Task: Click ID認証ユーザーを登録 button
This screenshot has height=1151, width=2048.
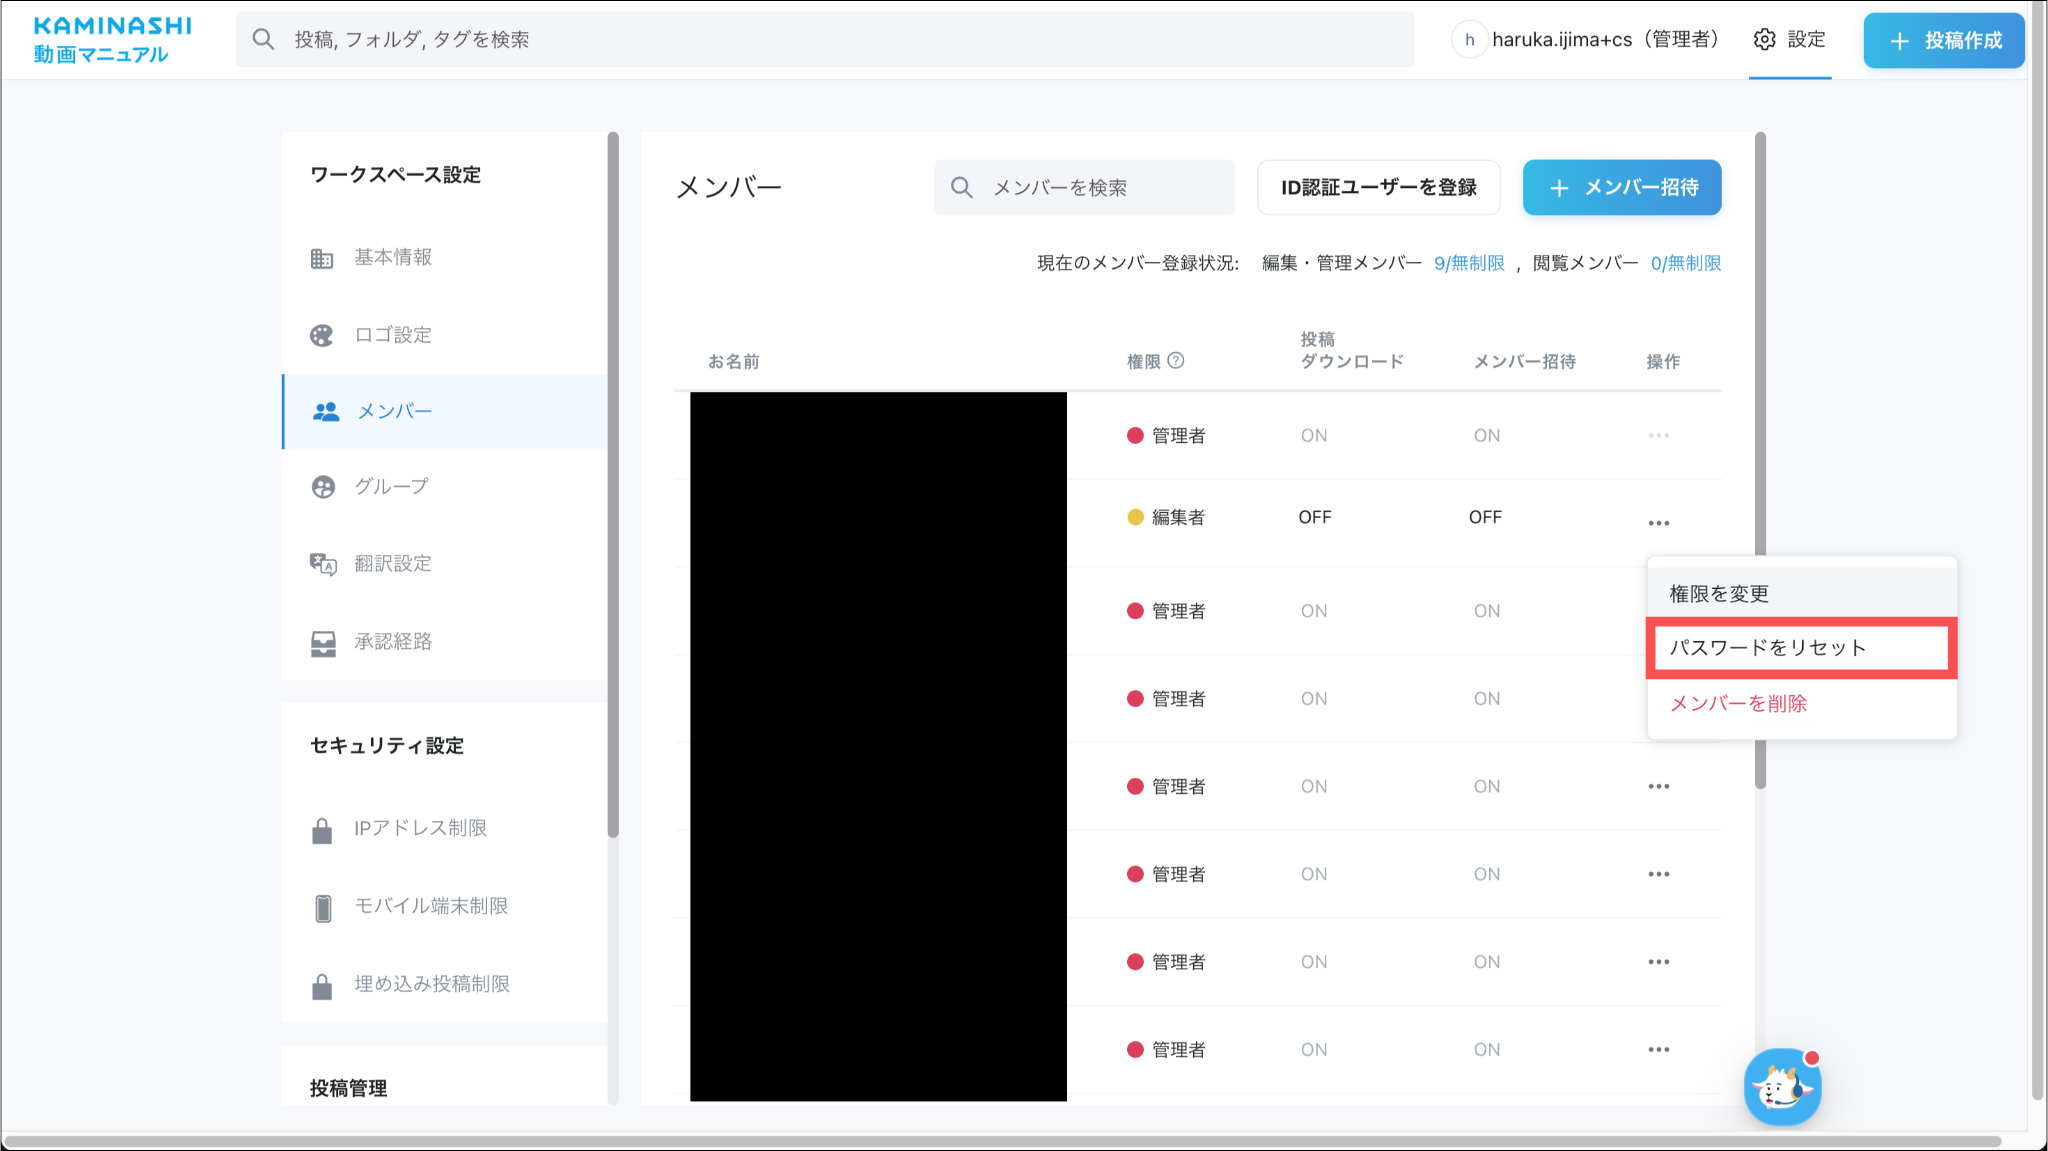Action: click(x=1378, y=187)
